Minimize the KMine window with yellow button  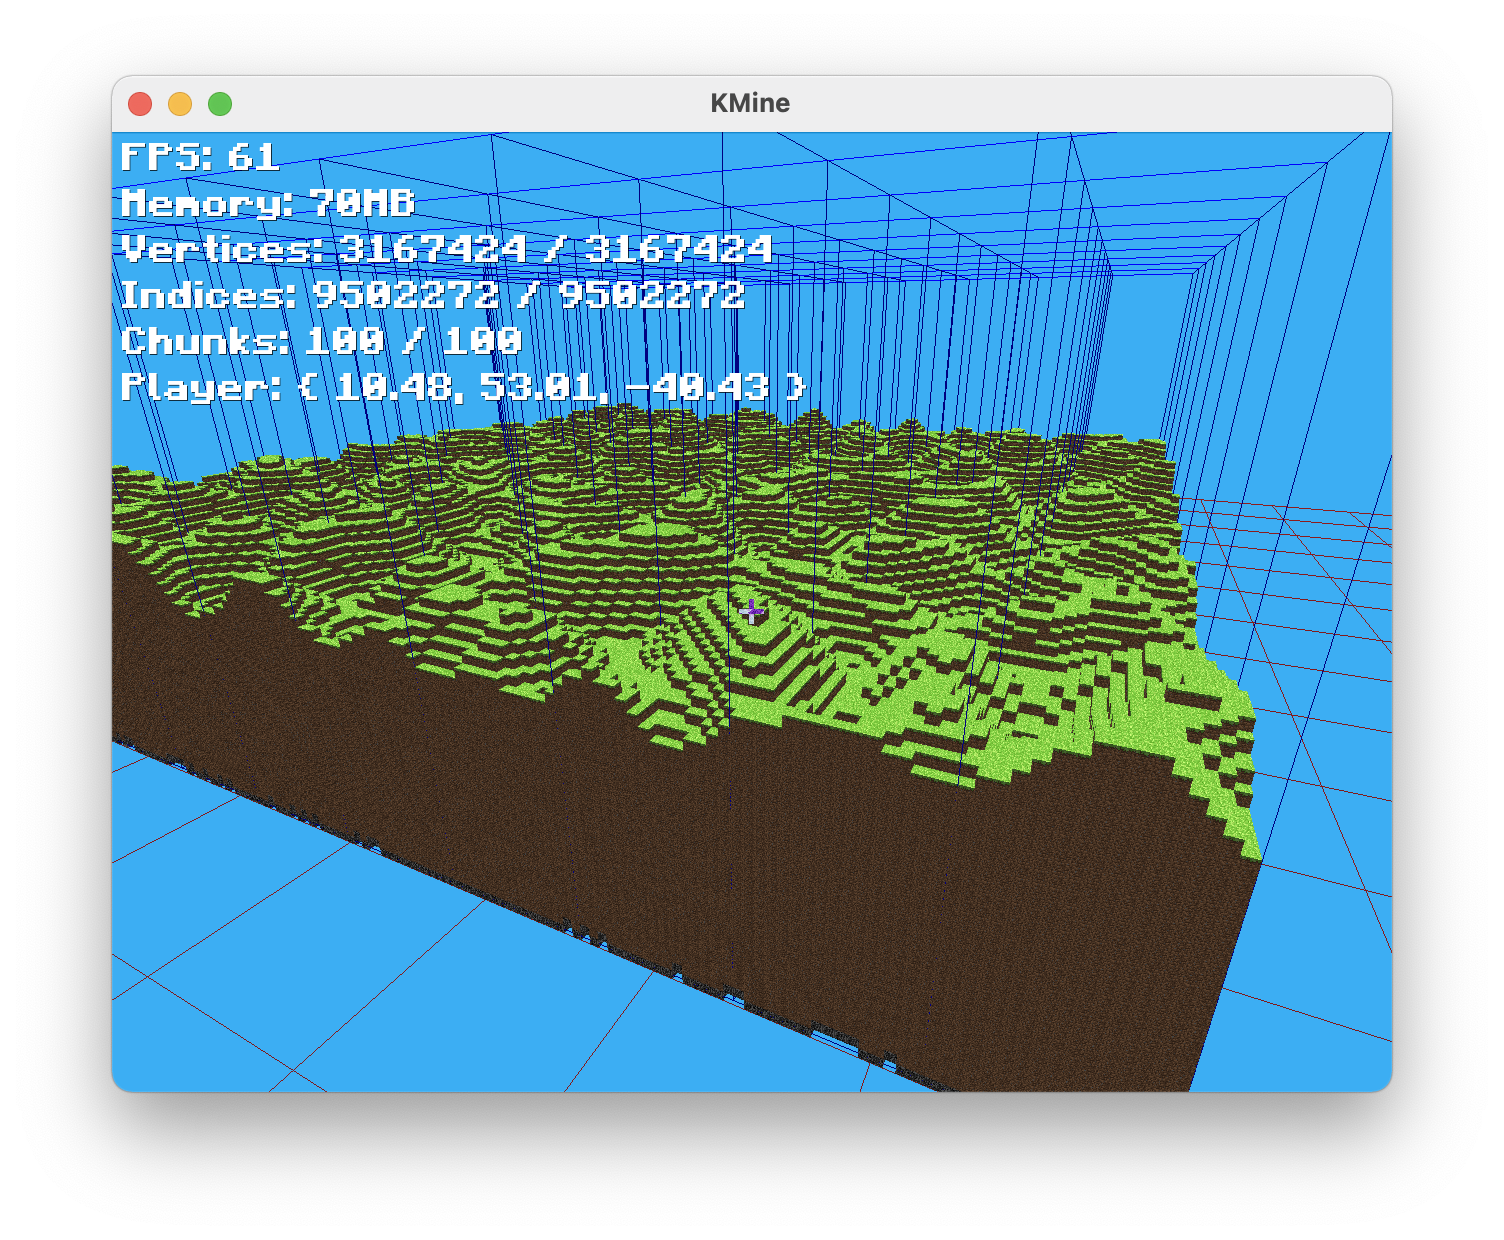click(180, 104)
